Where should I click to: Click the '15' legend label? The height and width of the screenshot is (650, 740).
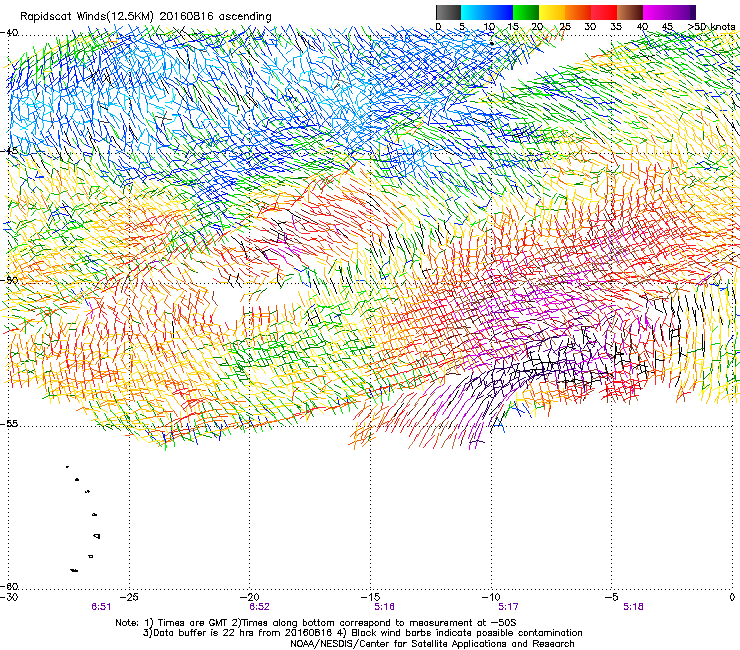click(513, 27)
